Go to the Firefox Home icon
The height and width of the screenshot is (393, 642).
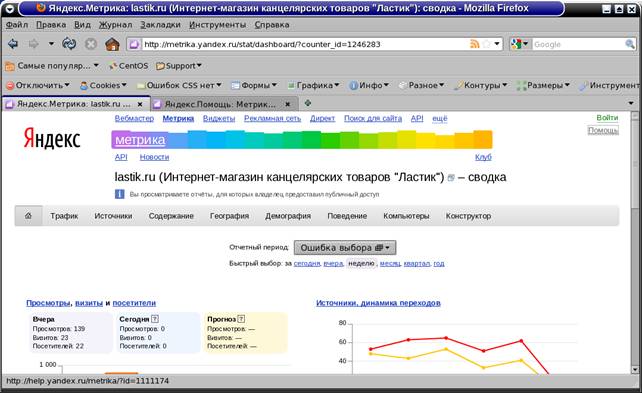(x=112, y=44)
